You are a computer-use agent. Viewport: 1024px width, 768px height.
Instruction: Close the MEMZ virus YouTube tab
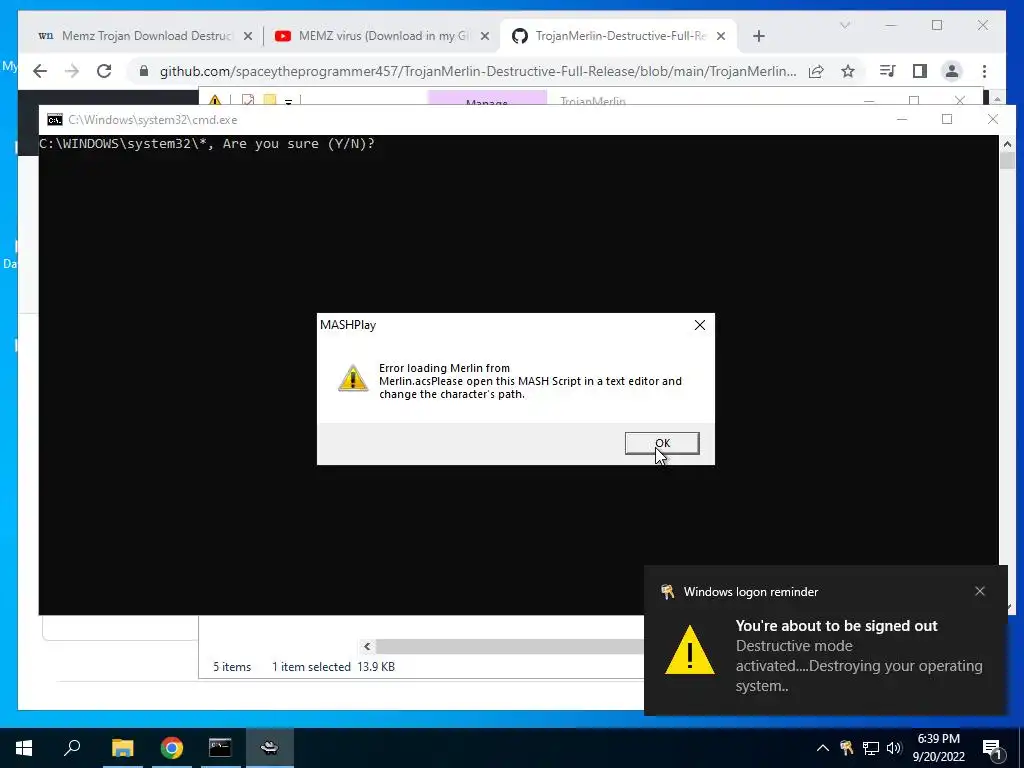[x=485, y=37]
